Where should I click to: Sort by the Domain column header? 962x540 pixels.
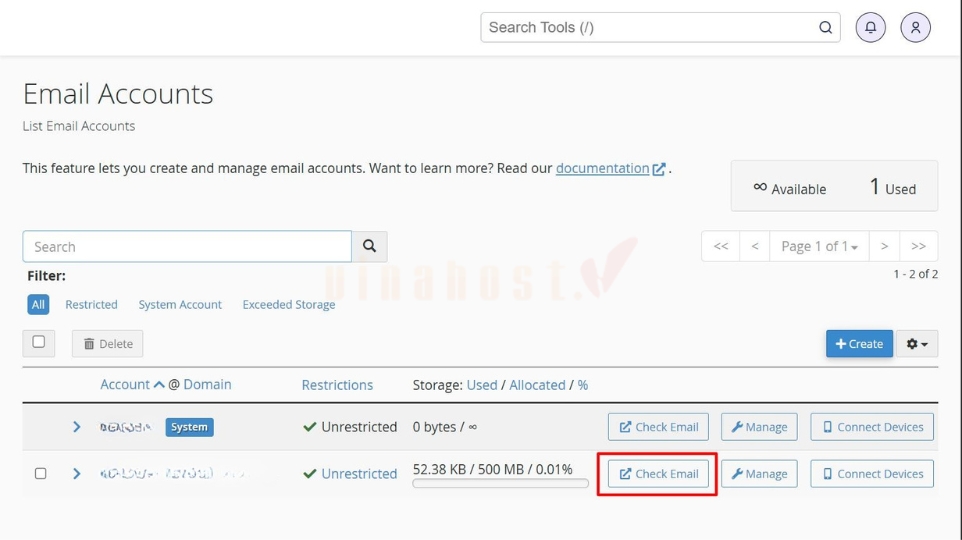(207, 385)
